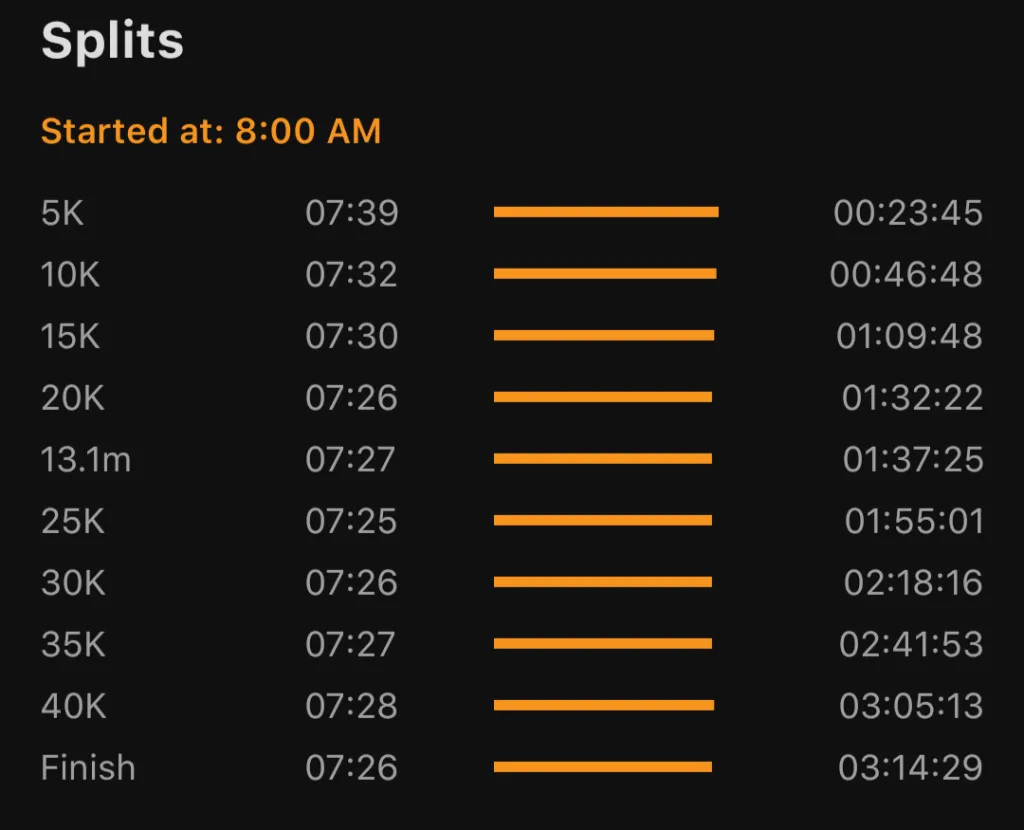Image resolution: width=1024 pixels, height=830 pixels.
Task: Click the 07:39 pace value
Action: coord(352,213)
